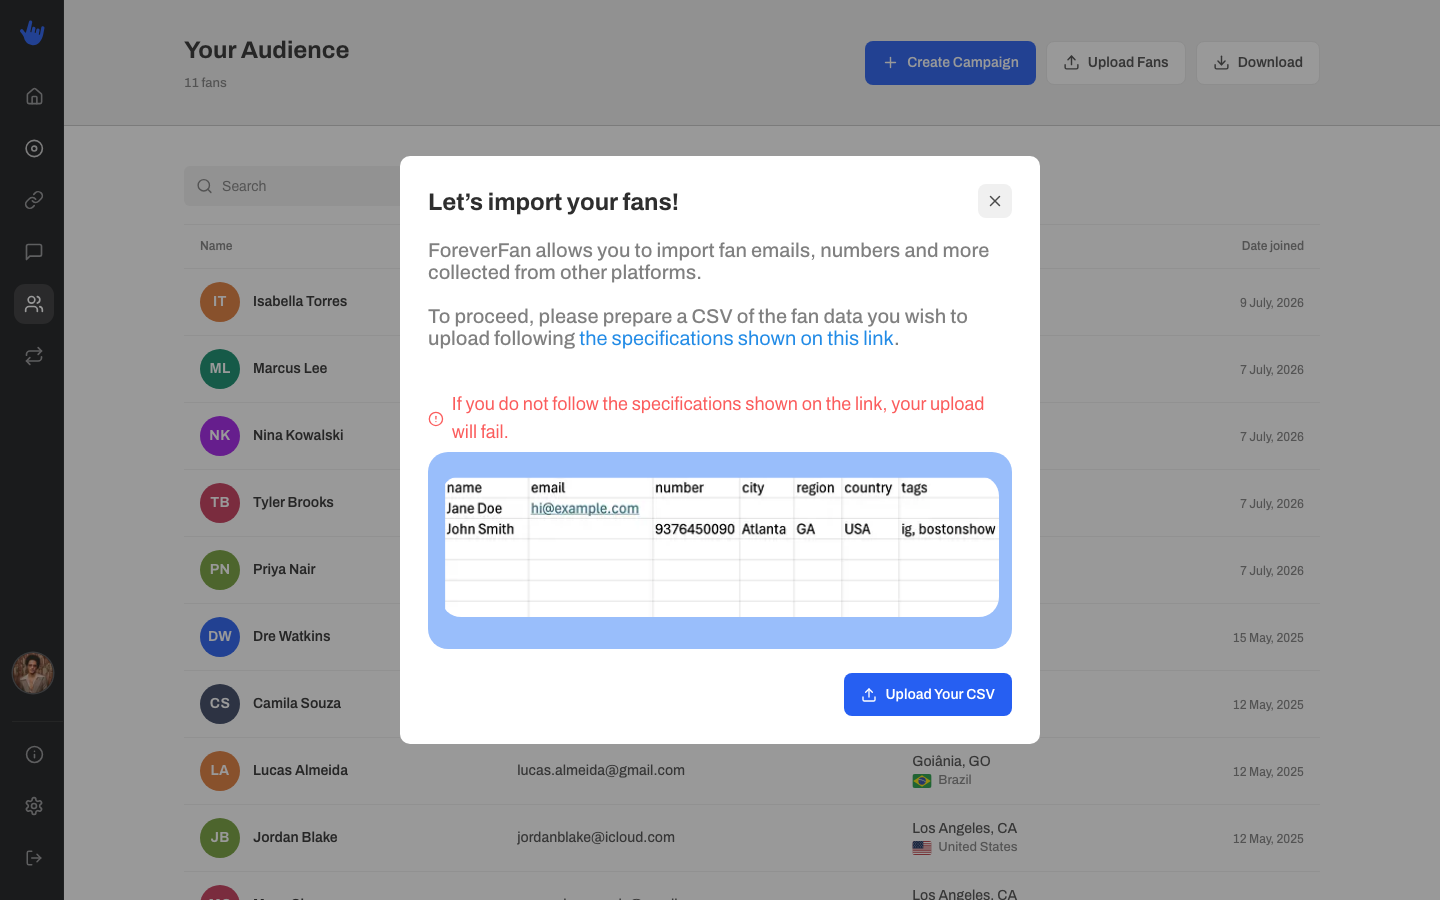Click the Upload Your CSV button
Image resolution: width=1440 pixels, height=900 pixels.
tap(928, 694)
